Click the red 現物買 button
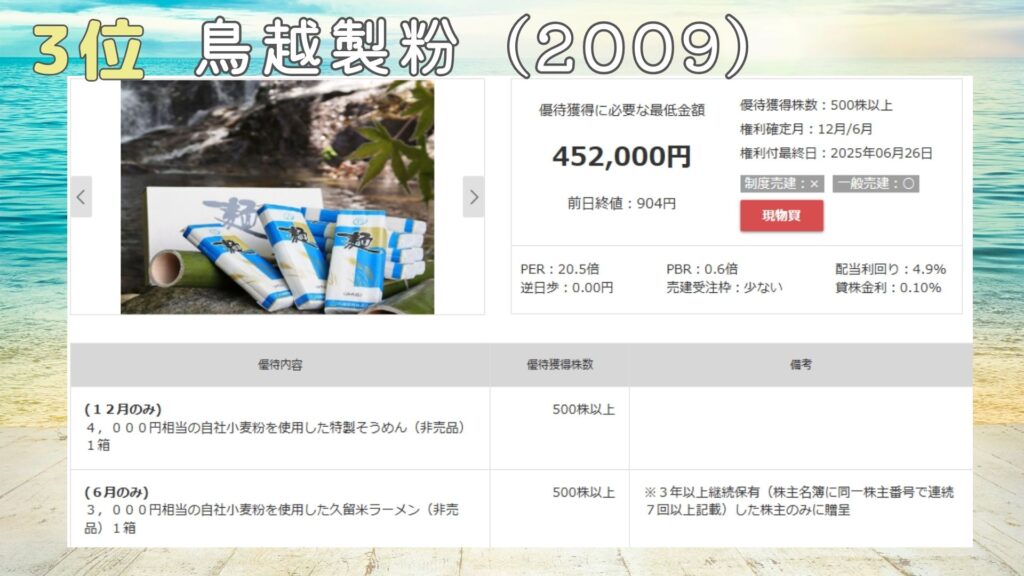The width and height of the screenshot is (1024, 576). click(x=781, y=216)
